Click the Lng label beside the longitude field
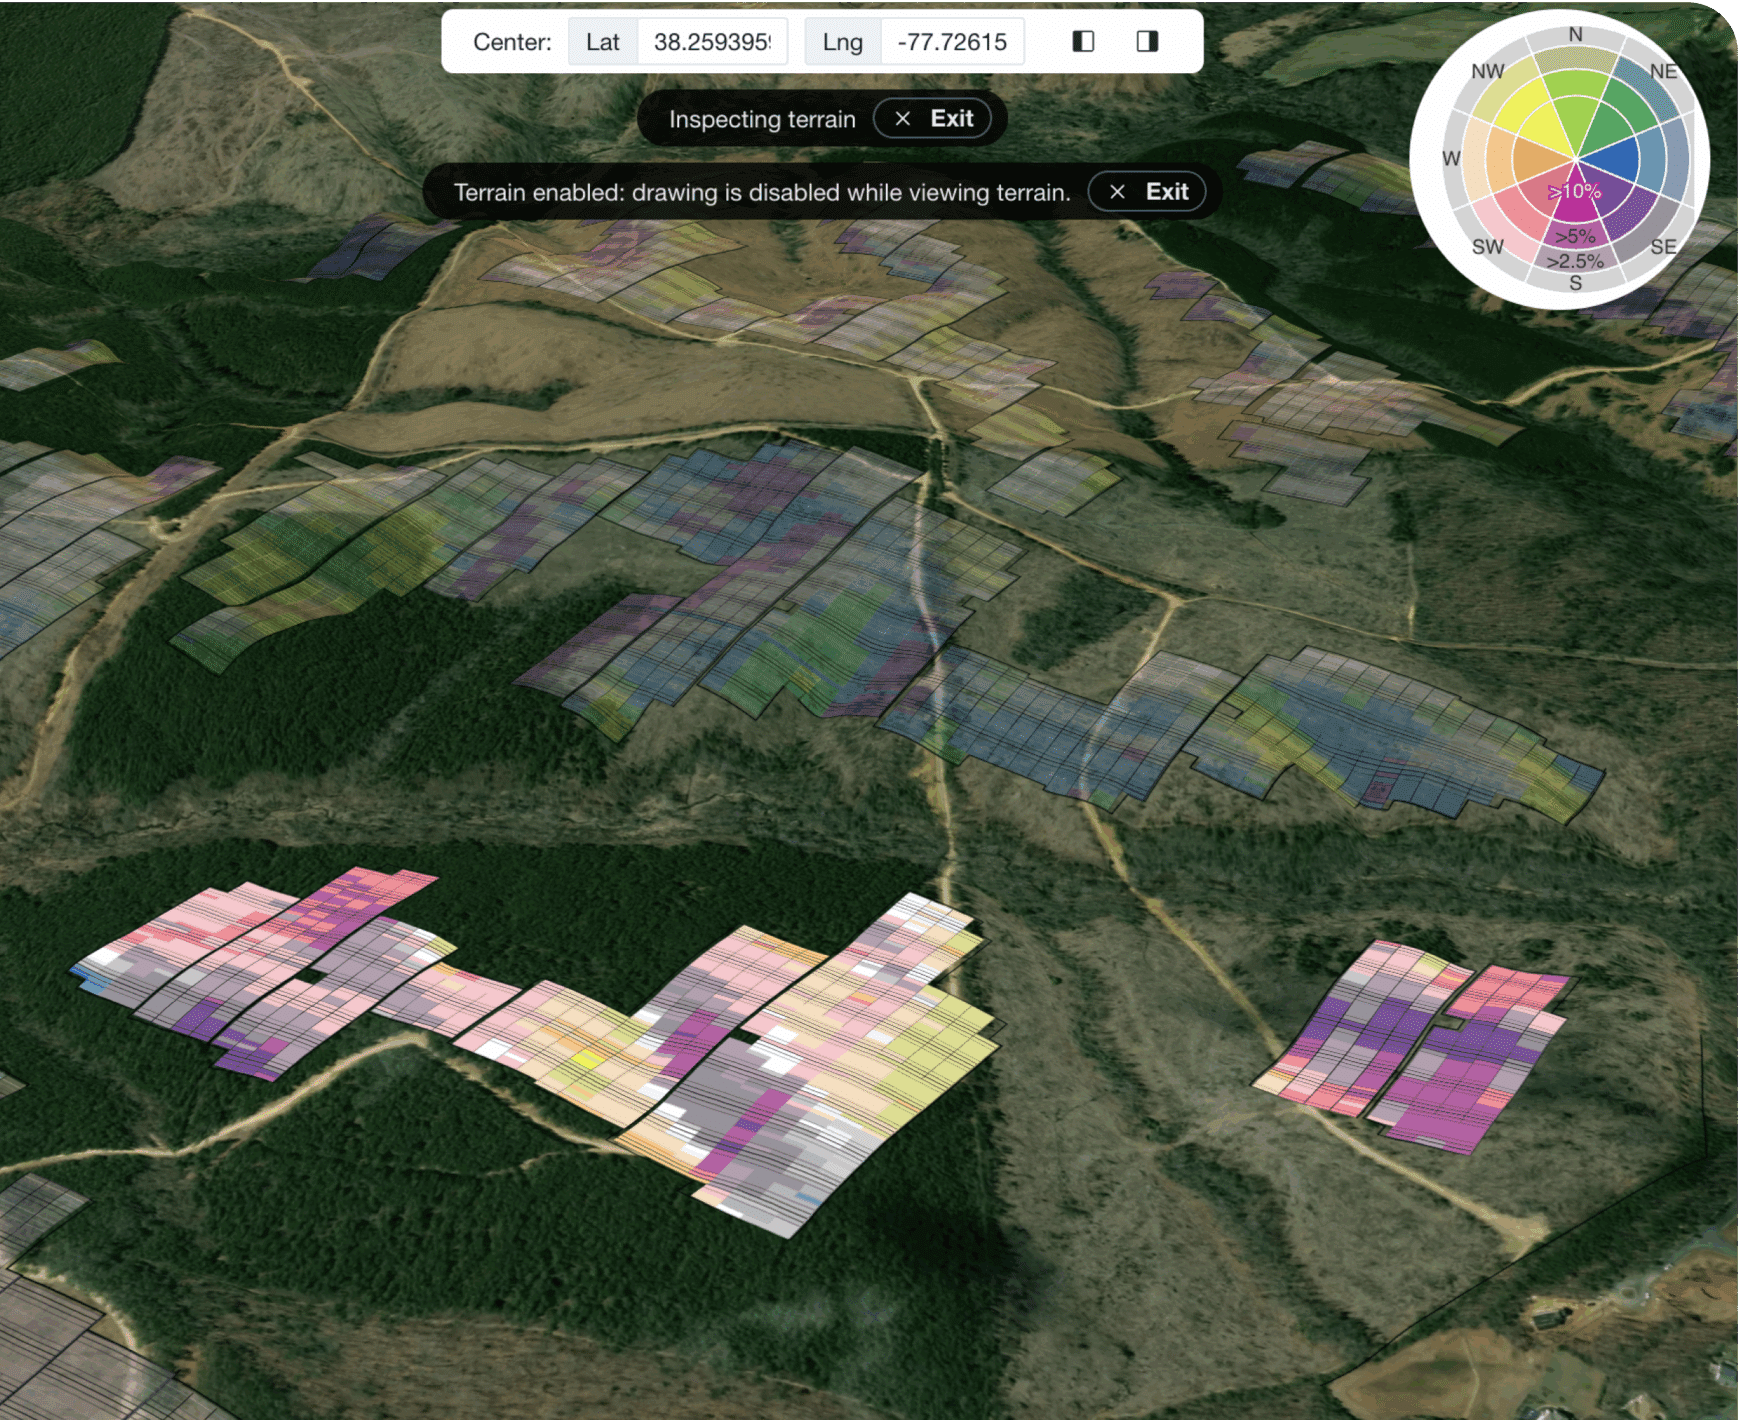Viewport: 1740px width, 1420px height. [842, 42]
